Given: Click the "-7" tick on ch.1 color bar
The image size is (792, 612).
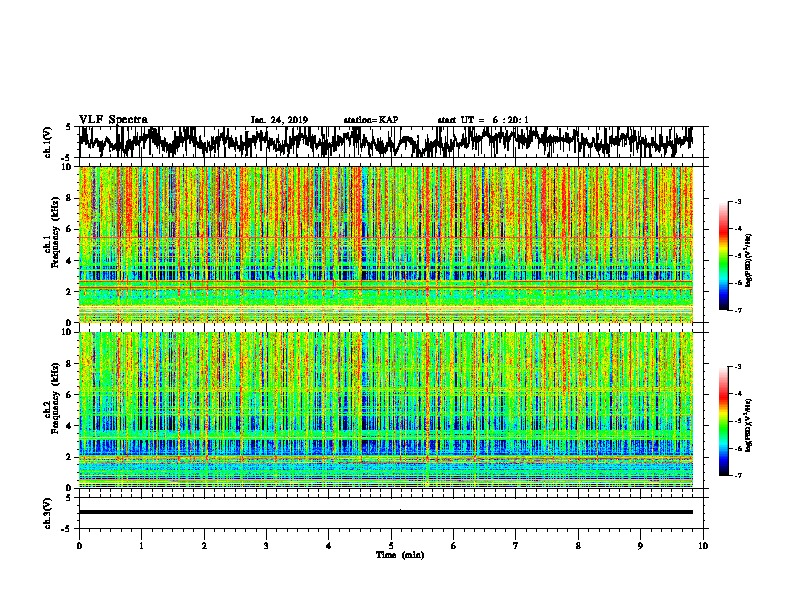Looking at the screenshot, I should pos(738,310).
